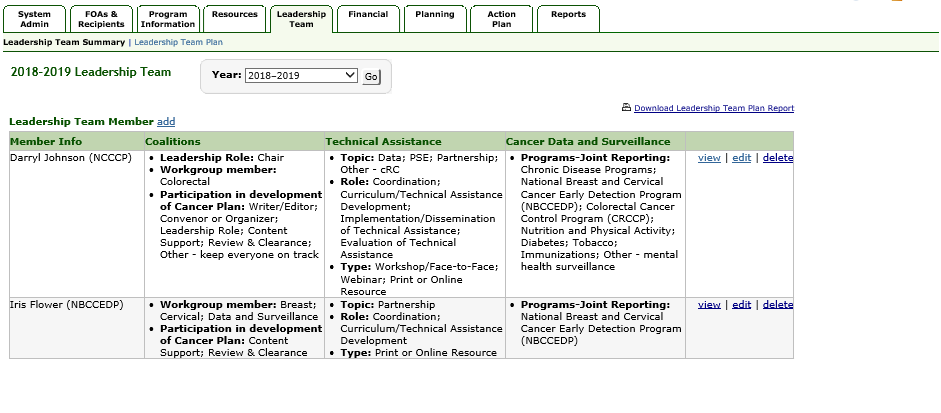View Darryl Johnson's member record

(709, 158)
